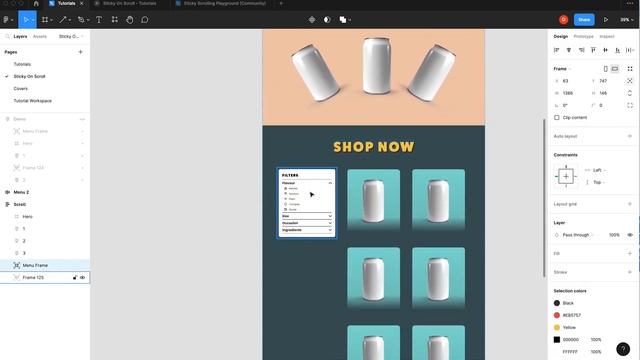The height and width of the screenshot is (360, 640).
Task: Open the Sticky O... page dropdown
Action: coord(71,36)
